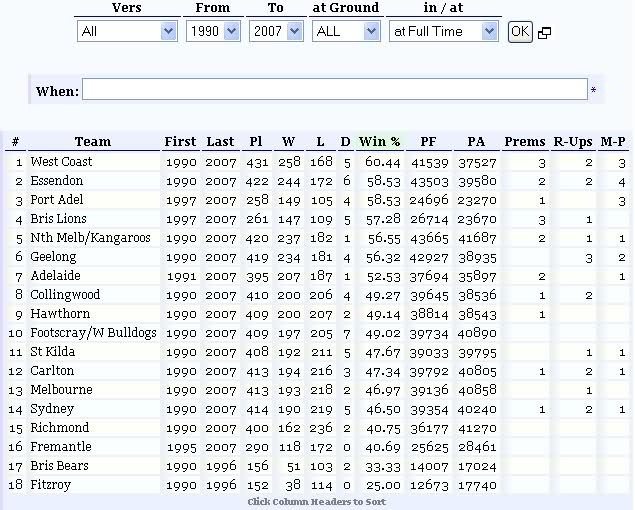Image resolution: width=635 pixels, height=510 pixels.
Task: Sort by the First column header
Action: coord(181,142)
